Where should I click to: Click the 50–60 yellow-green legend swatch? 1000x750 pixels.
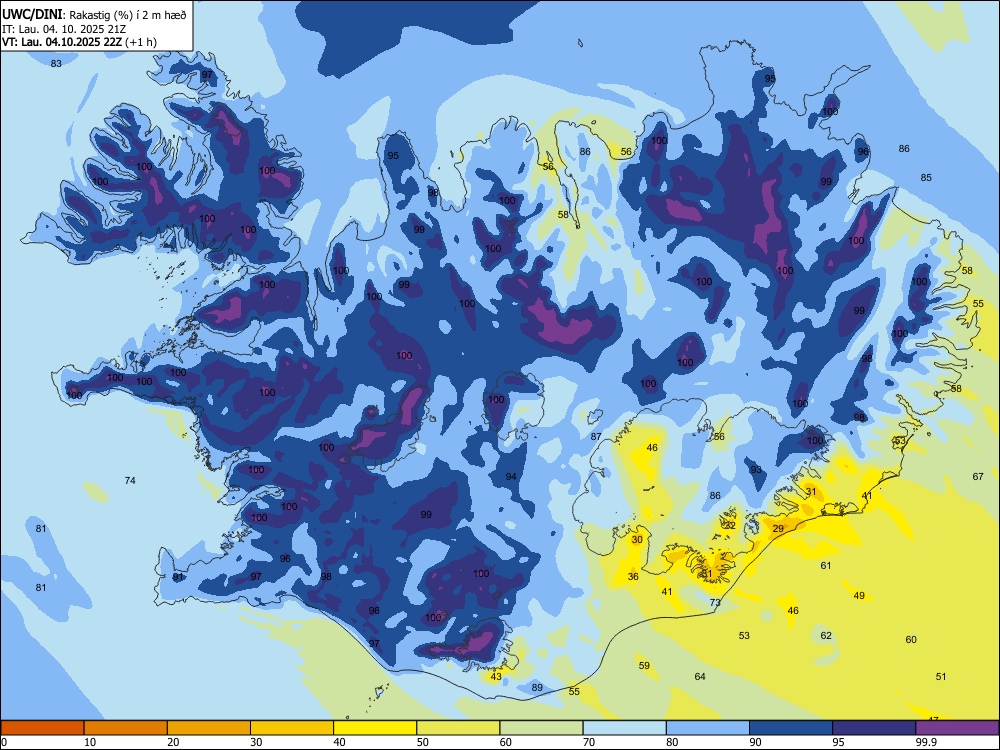pyautogui.click(x=458, y=728)
